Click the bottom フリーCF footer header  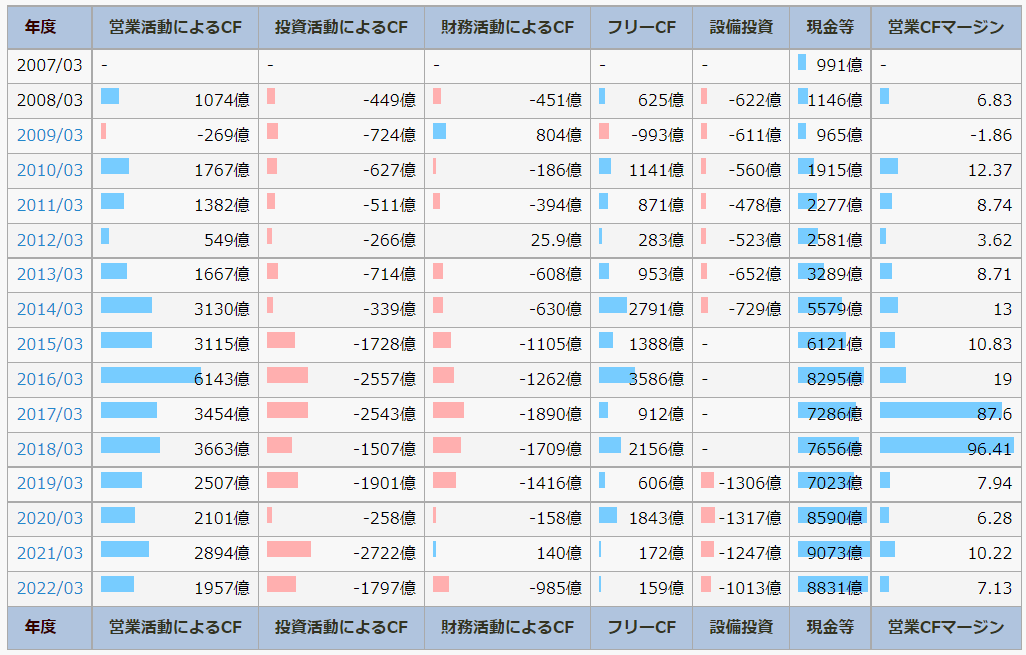(642, 627)
